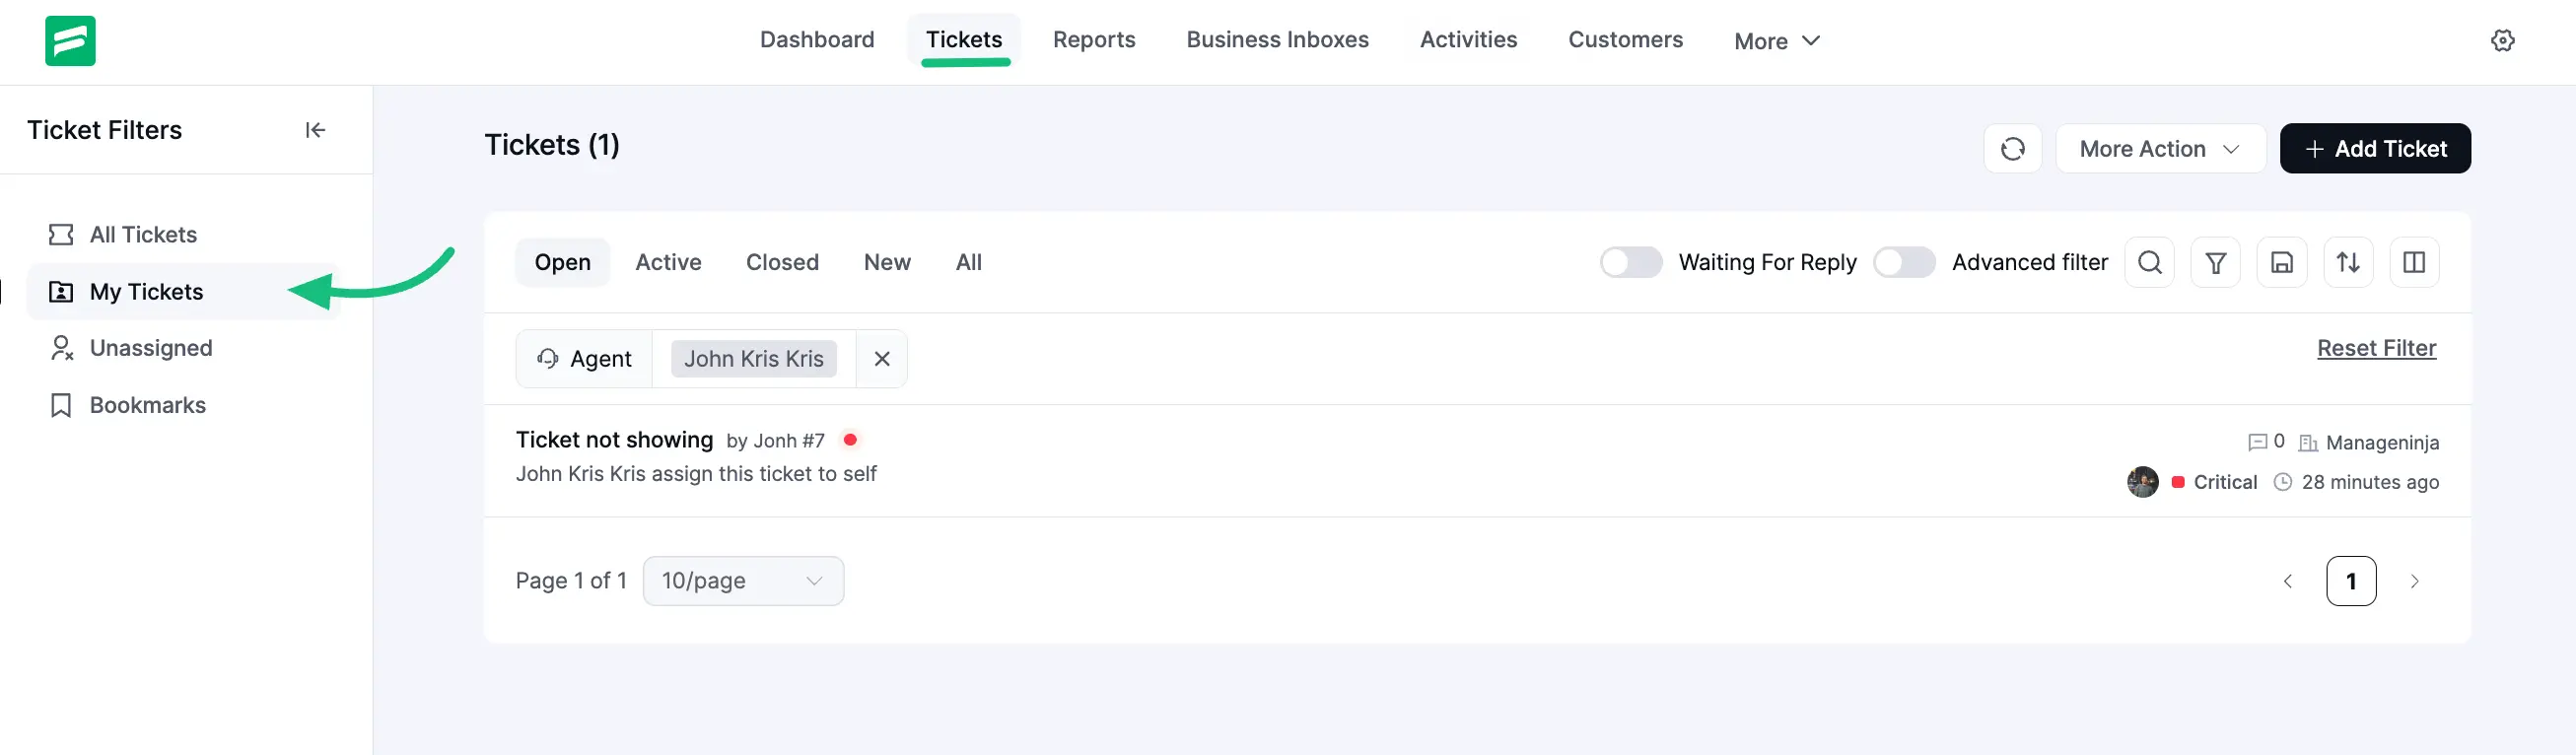Open the Agent filter field selector
The height and width of the screenshot is (755, 2576).
click(584, 359)
